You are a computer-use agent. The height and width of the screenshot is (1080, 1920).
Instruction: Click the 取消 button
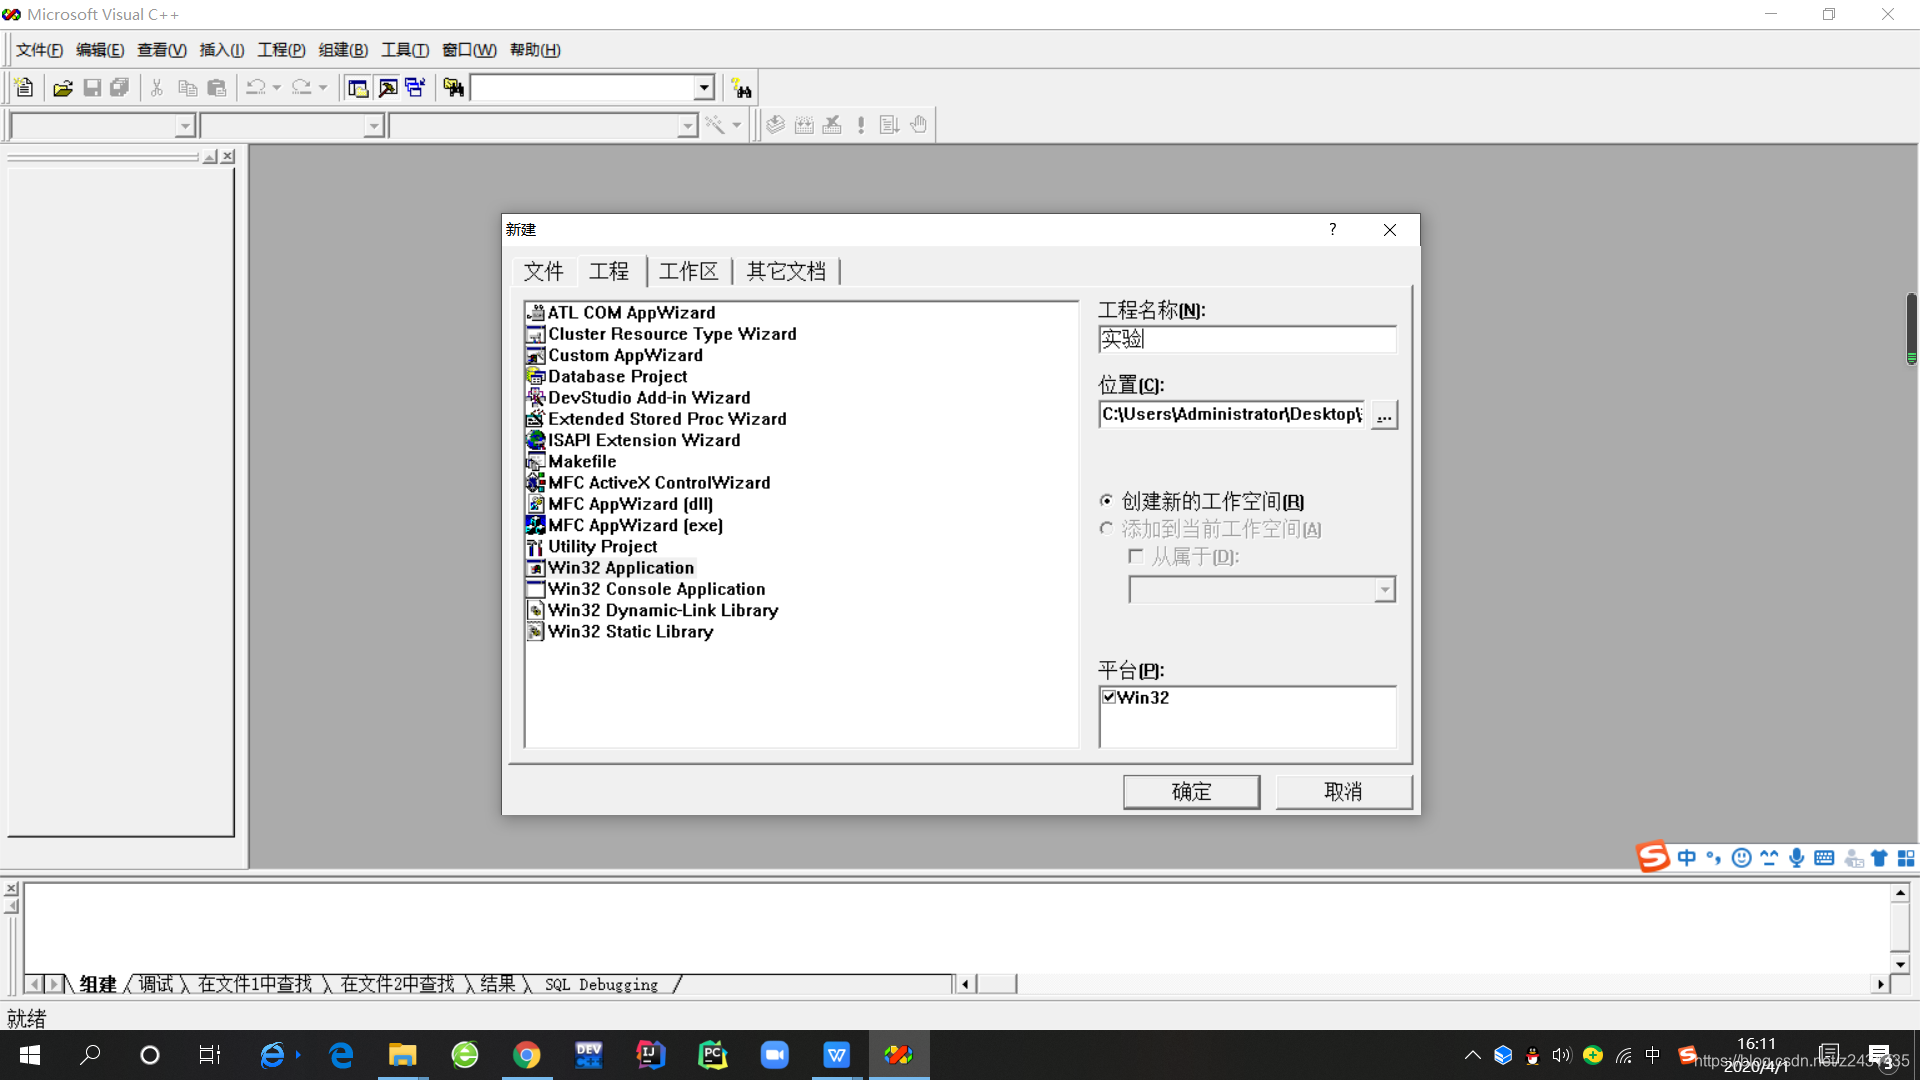point(1343,792)
